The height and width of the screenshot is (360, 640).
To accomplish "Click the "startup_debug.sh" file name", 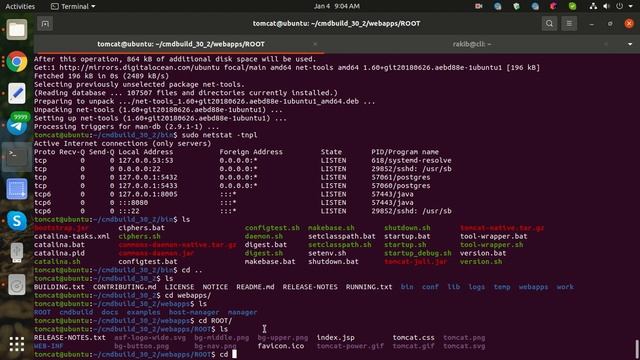I will (x=418, y=253).
